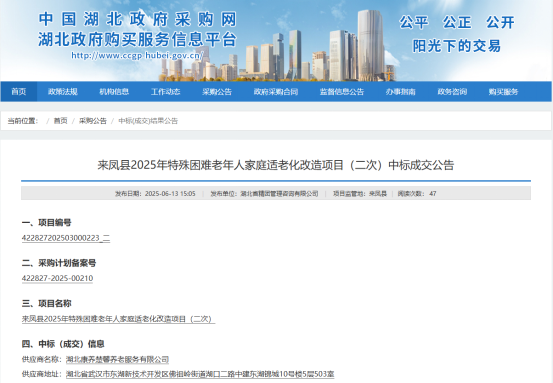Click the filing number 422827-2025-00210
Screen dimensions: 553x383
tap(57, 278)
